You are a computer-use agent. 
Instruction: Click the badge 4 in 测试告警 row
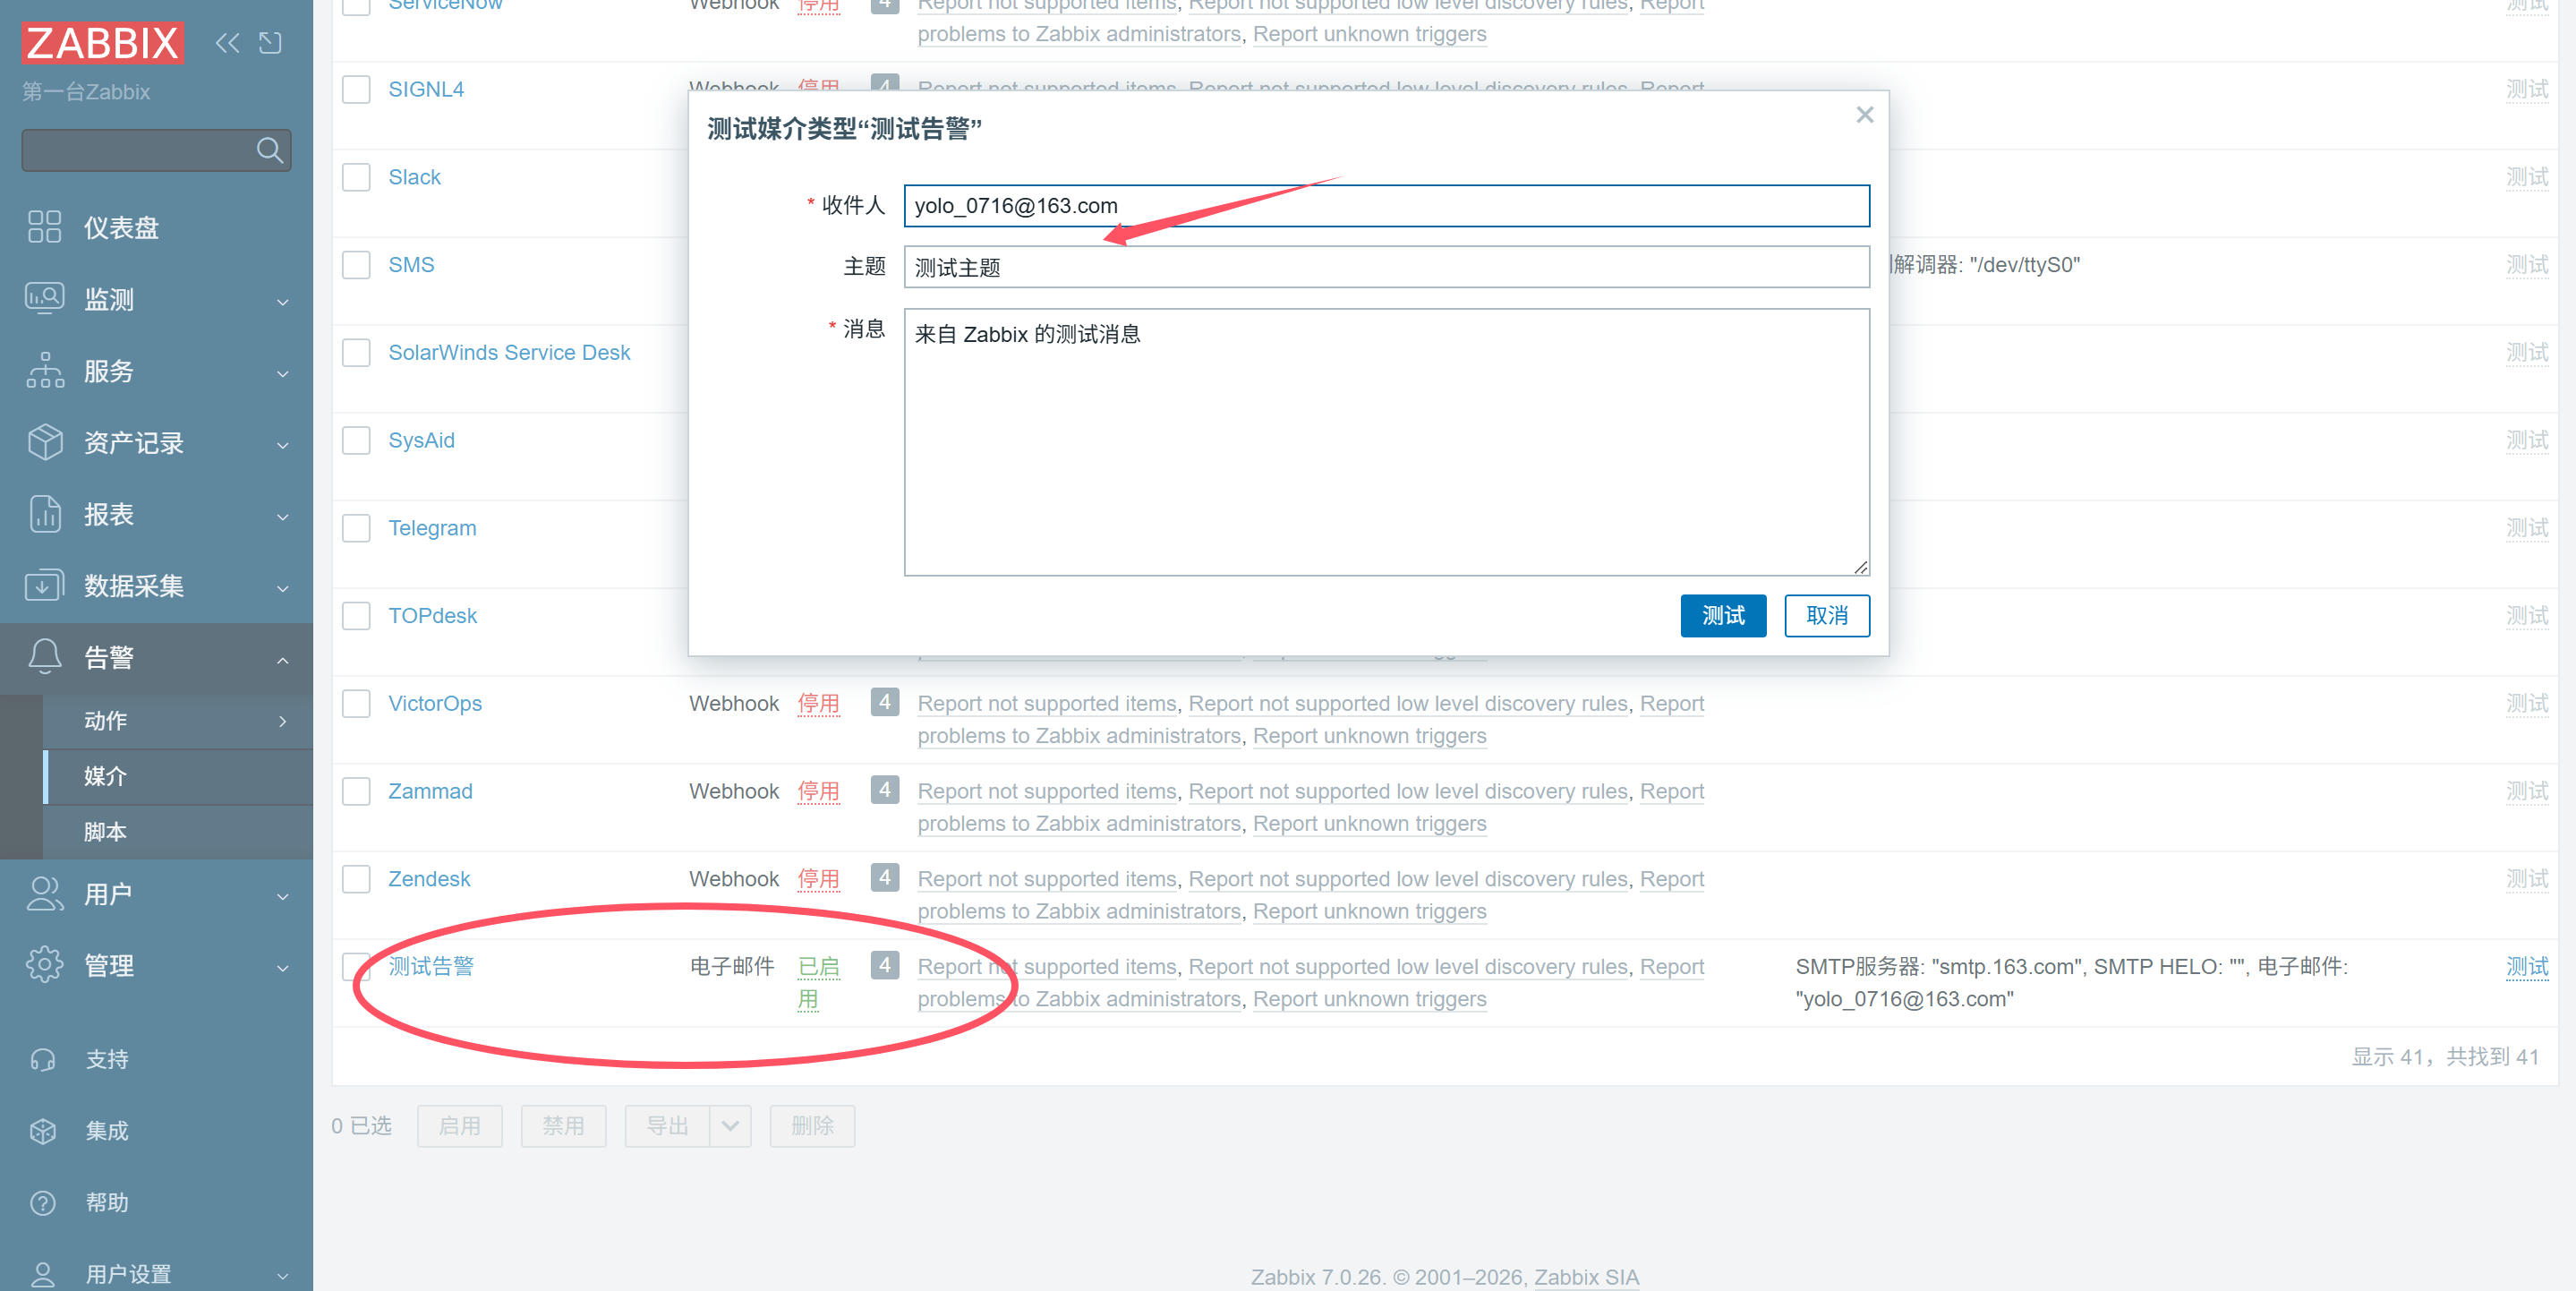point(884,966)
